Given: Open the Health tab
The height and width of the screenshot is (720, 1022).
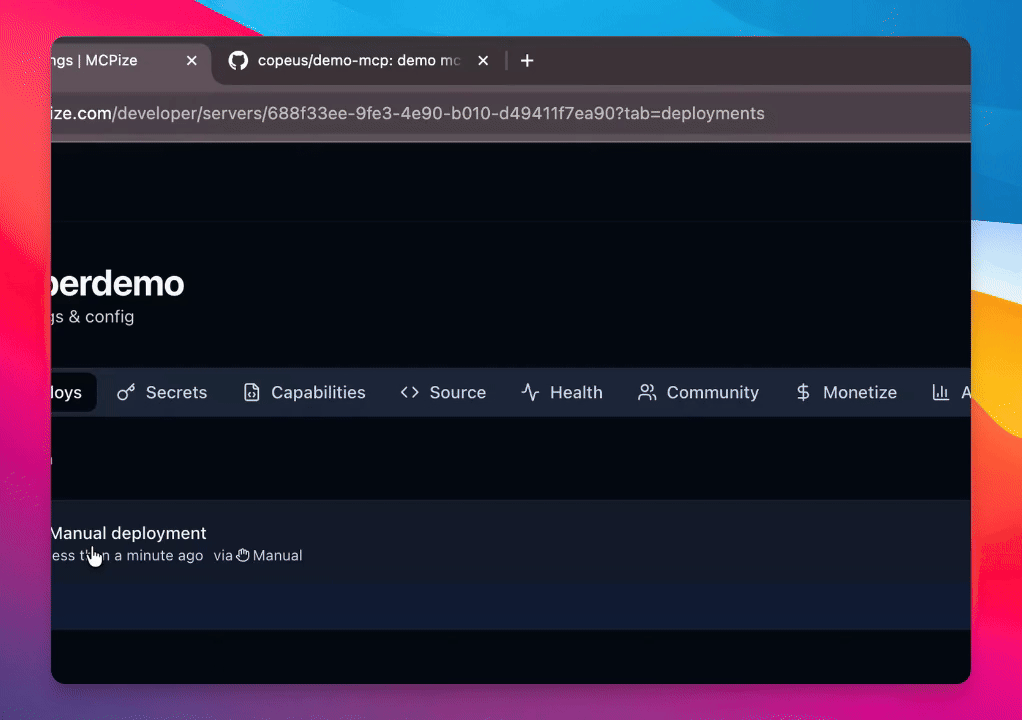Looking at the screenshot, I should tap(562, 392).
